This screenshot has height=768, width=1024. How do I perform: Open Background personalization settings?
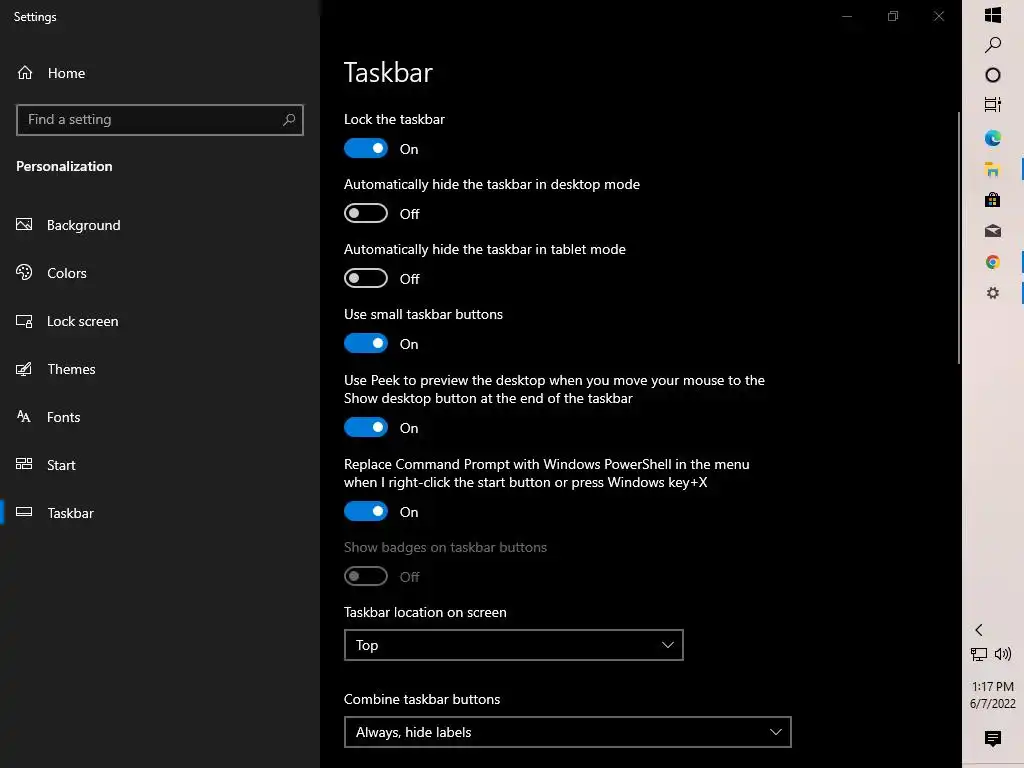pyautogui.click(x=83, y=225)
